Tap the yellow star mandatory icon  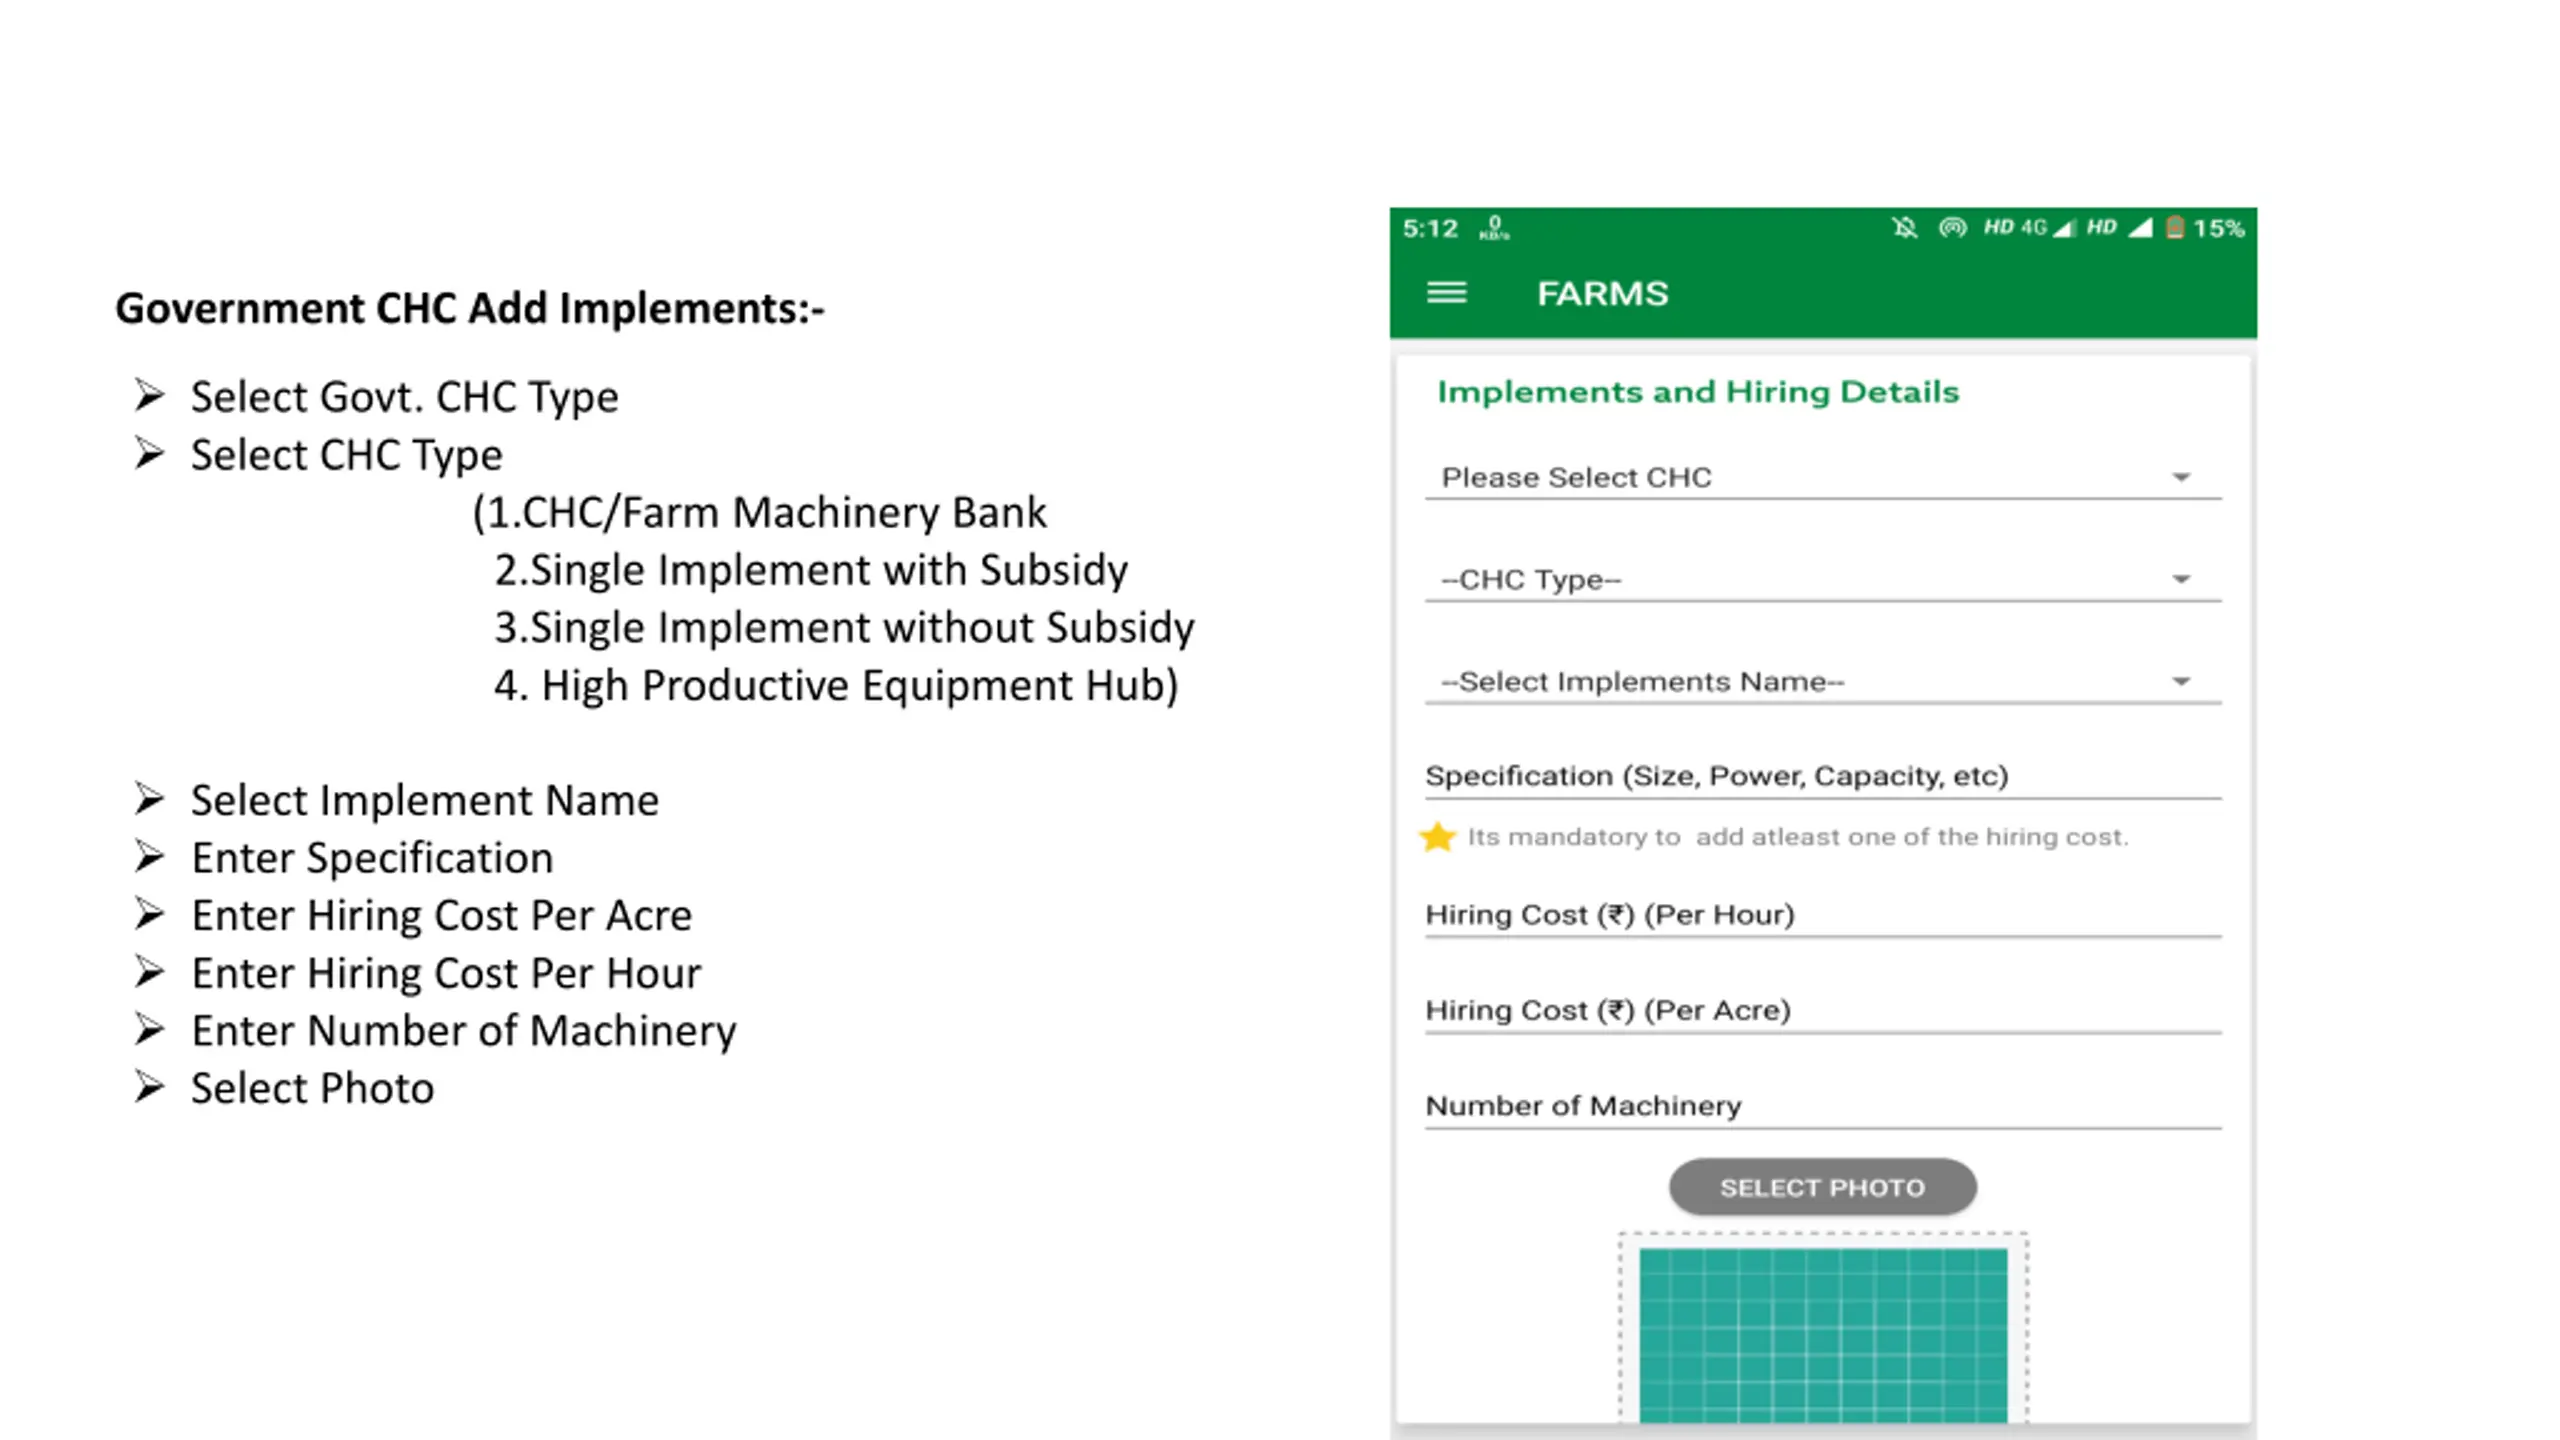click(x=1437, y=837)
